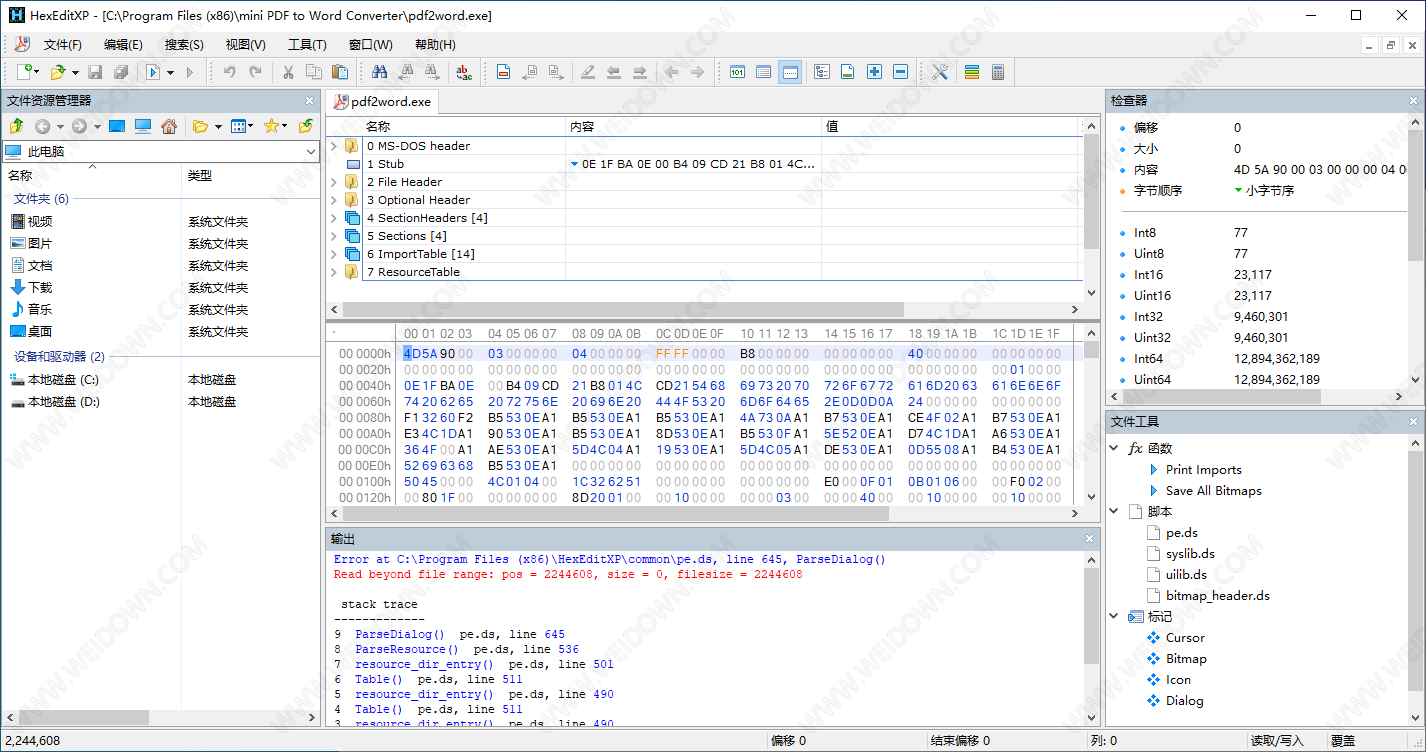The height and width of the screenshot is (752, 1426).
Task: Select bitmap_header.ds script
Action: (1218, 595)
